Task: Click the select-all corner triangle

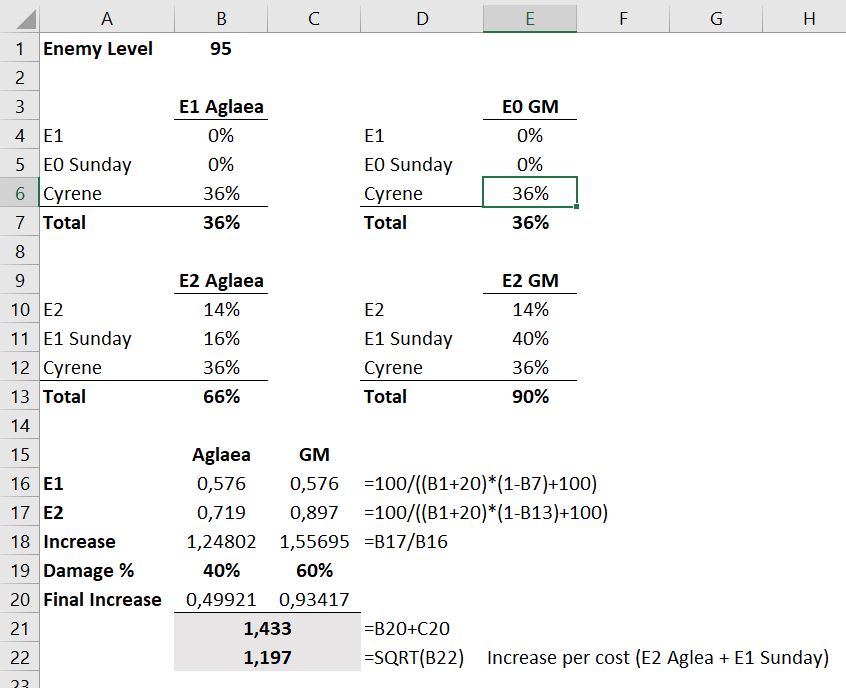Action: pos(26,19)
